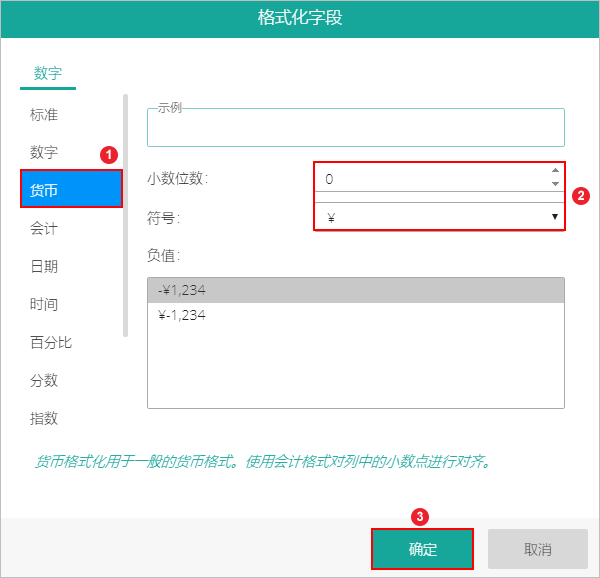
Task: Decrease decimal places with down arrow
Action: (x=555, y=185)
